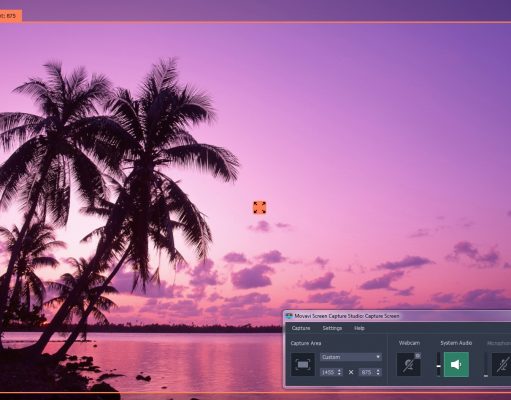Image resolution: width=511 pixels, height=400 pixels.
Task: Toggle the System Audio speaker button
Action: pyautogui.click(x=456, y=364)
